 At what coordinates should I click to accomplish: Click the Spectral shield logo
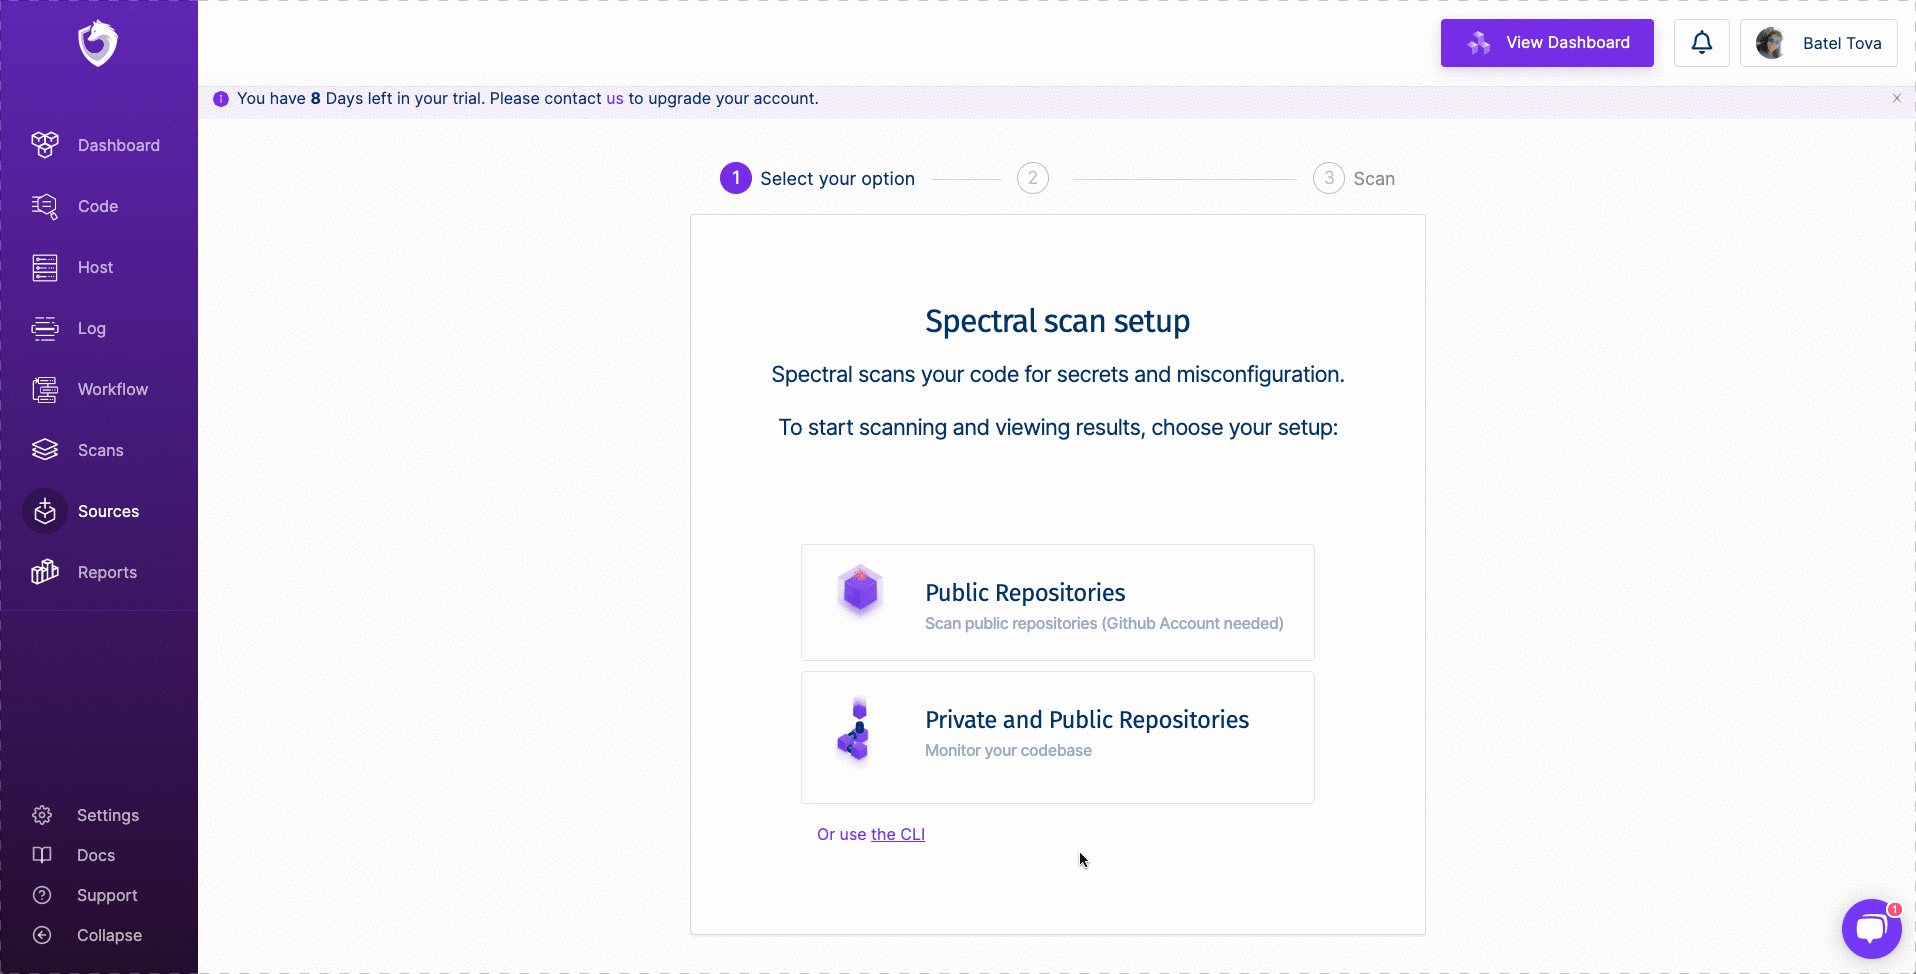98,44
